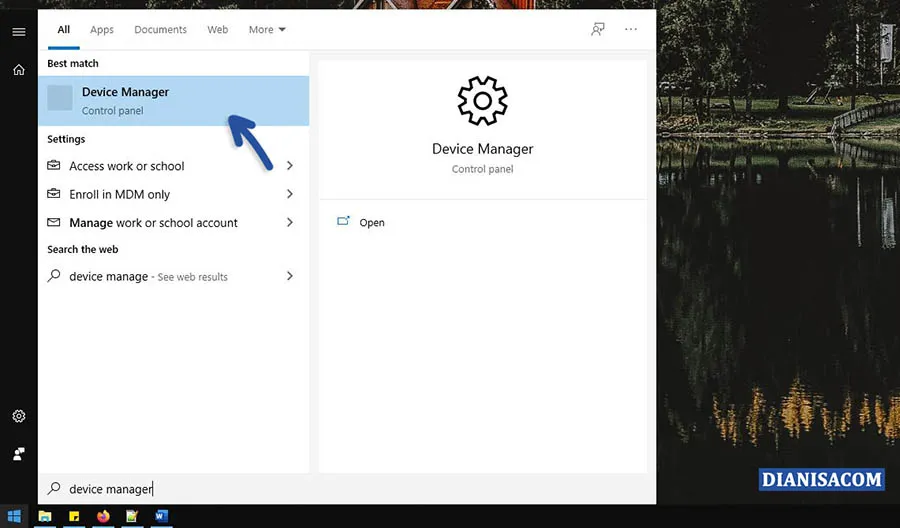The height and width of the screenshot is (528, 900).
Task: Switch to the Documents tab
Action: [x=160, y=29]
